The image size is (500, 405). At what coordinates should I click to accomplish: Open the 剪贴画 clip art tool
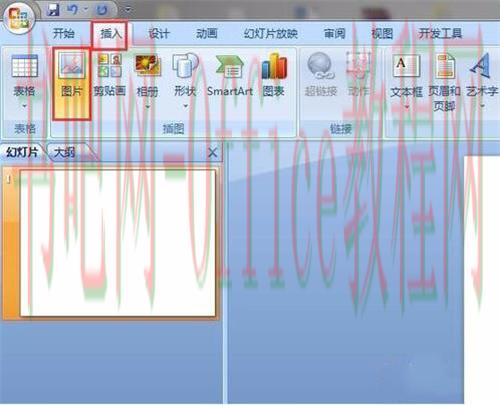109,76
